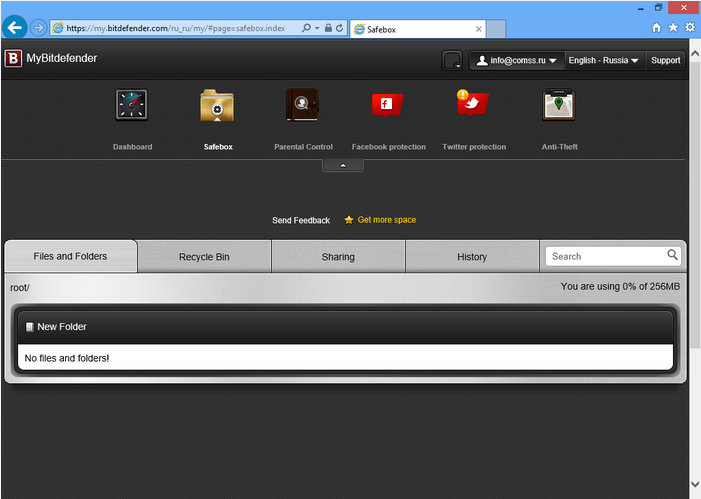Click the vertical scrollbar down arrow

(x=695, y=484)
